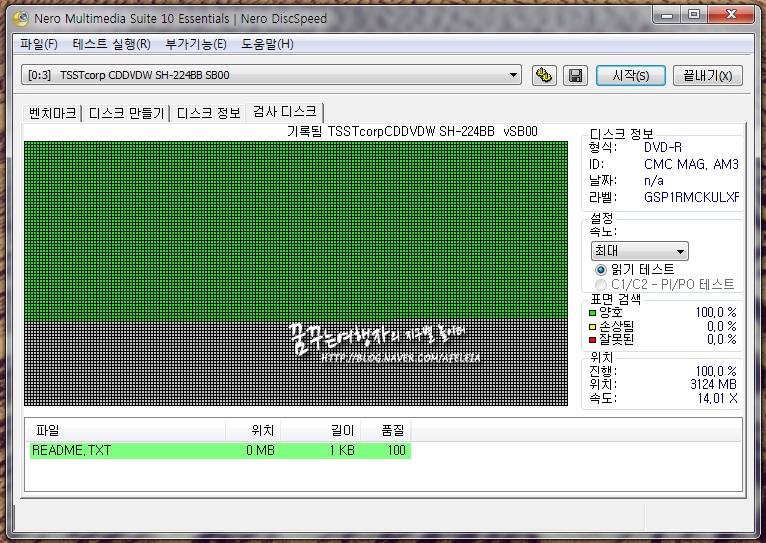The image size is (766, 543).
Task: Click the speed value 14.01 X
Action: click(x=717, y=398)
